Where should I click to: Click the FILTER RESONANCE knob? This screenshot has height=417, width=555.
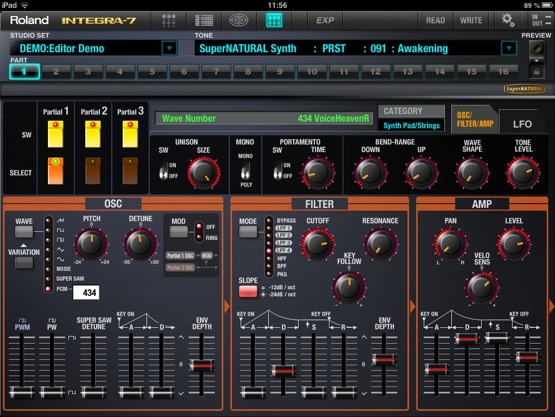pyautogui.click(x=381, y=244)
